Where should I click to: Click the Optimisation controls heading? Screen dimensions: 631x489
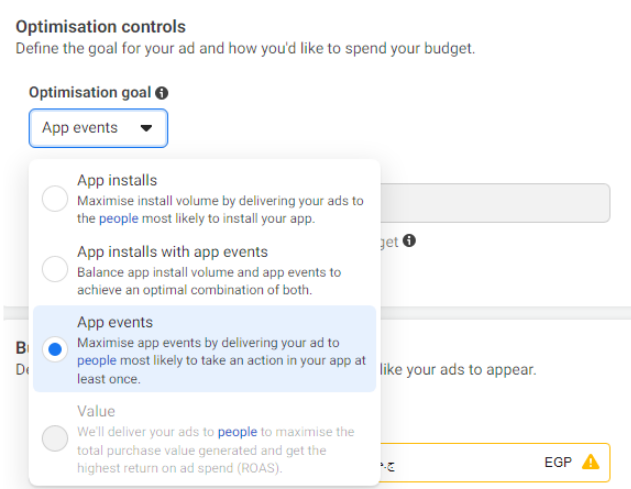point(101,27)
